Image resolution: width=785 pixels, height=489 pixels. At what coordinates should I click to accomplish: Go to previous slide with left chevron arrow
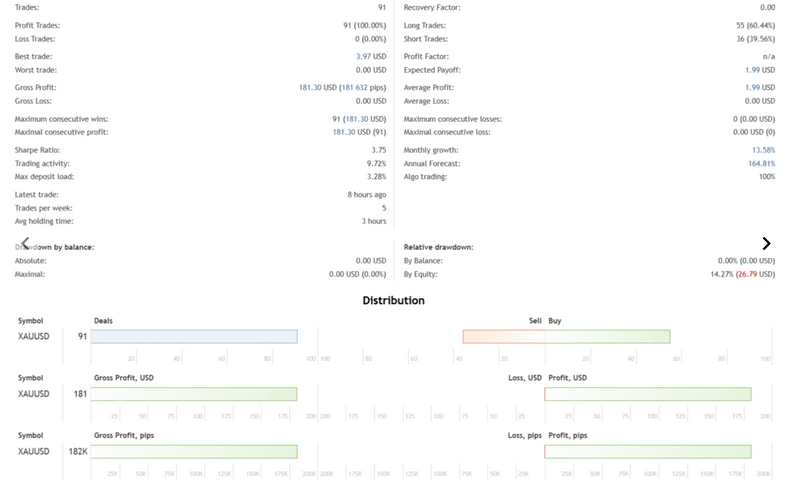25,243
